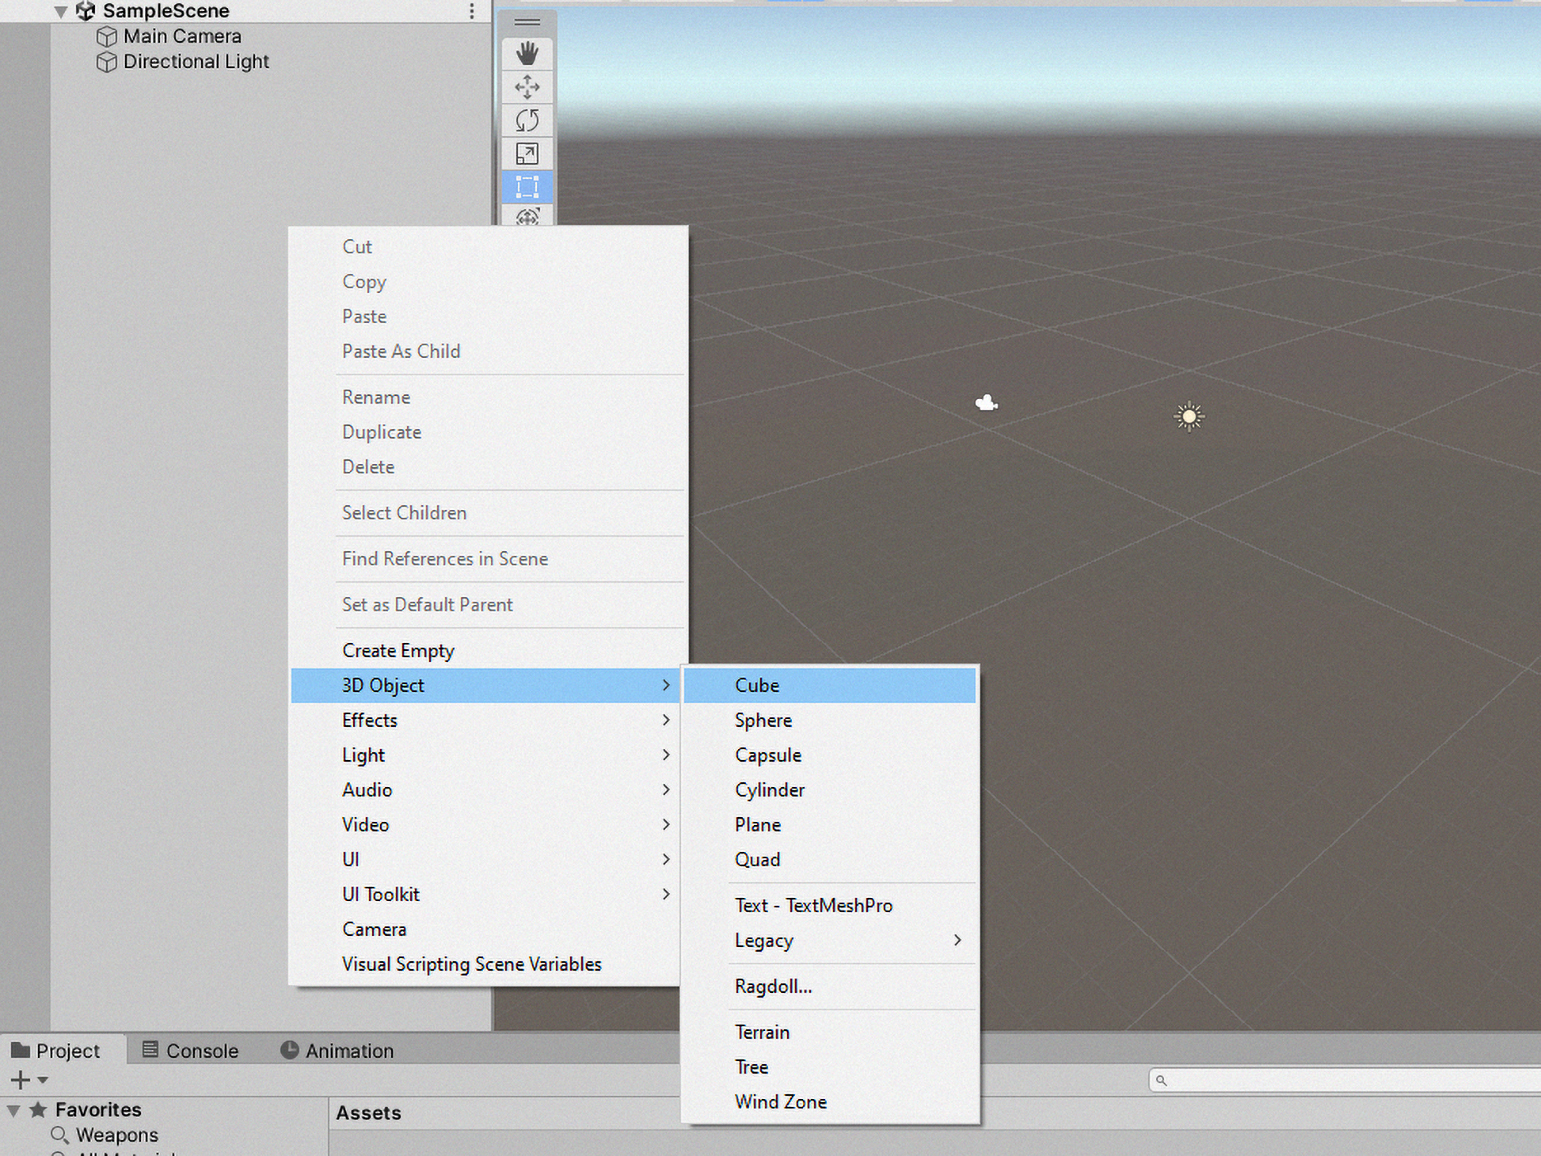Open the plus create-asset dropdown

click(28, 1080)
